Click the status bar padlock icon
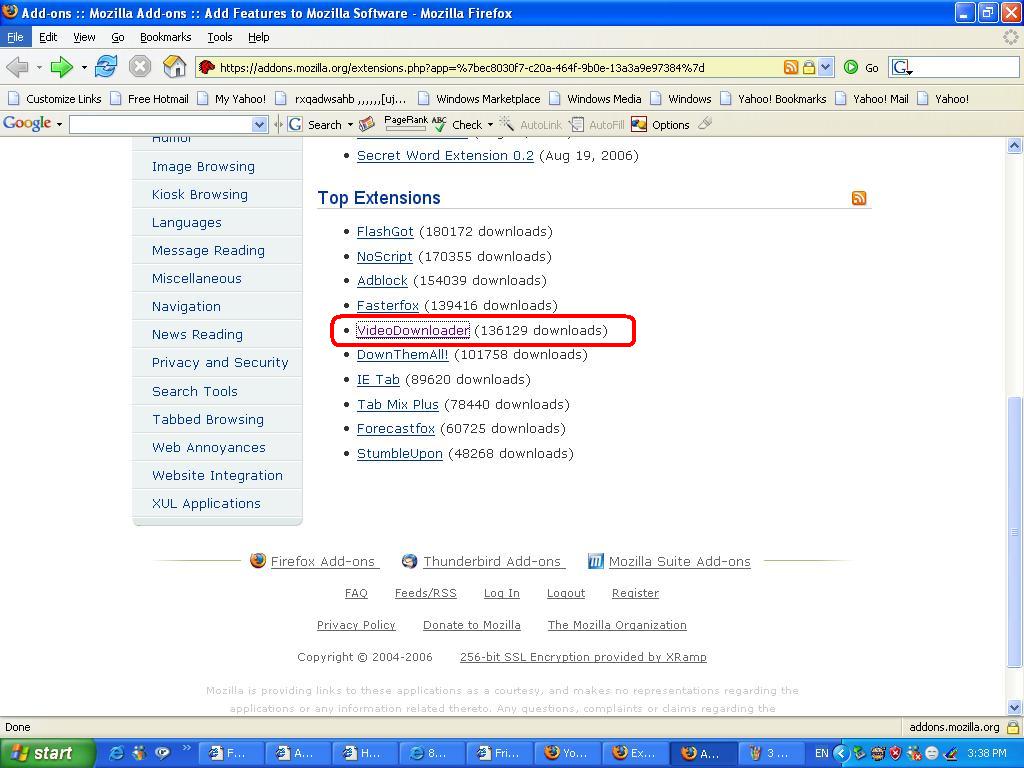 pyautogui.click(x=1013, y=727)
